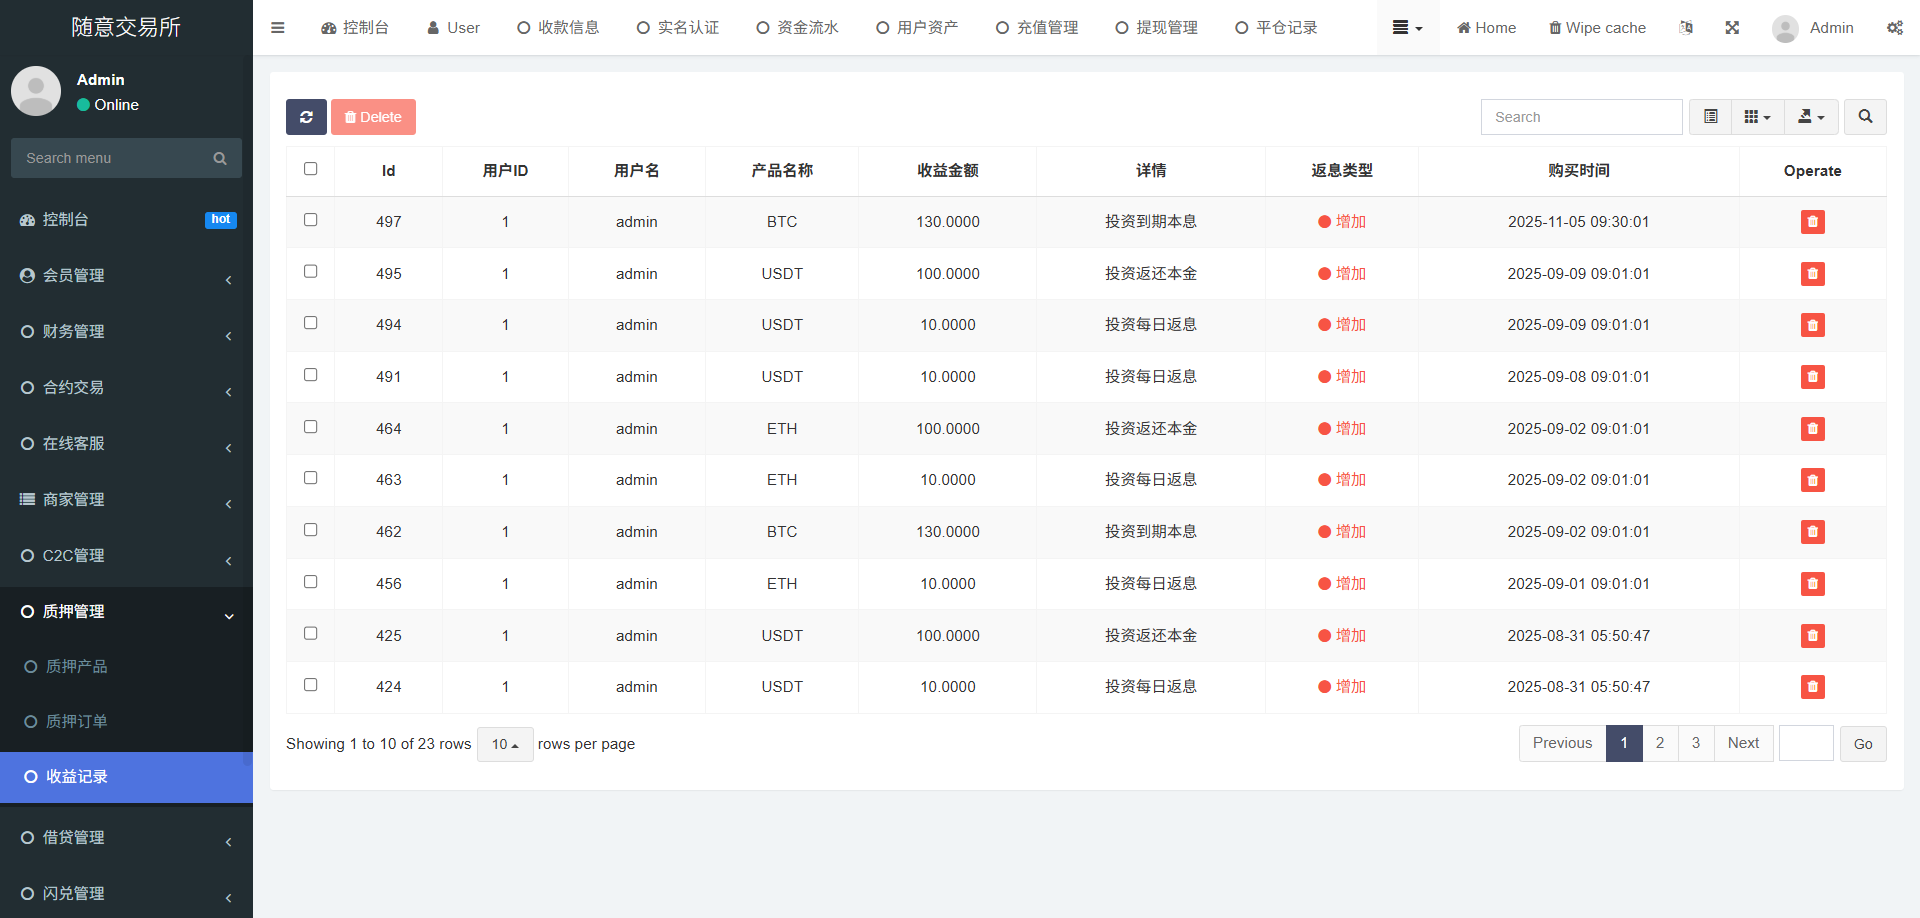Select the checkbox for row 495

311,272
